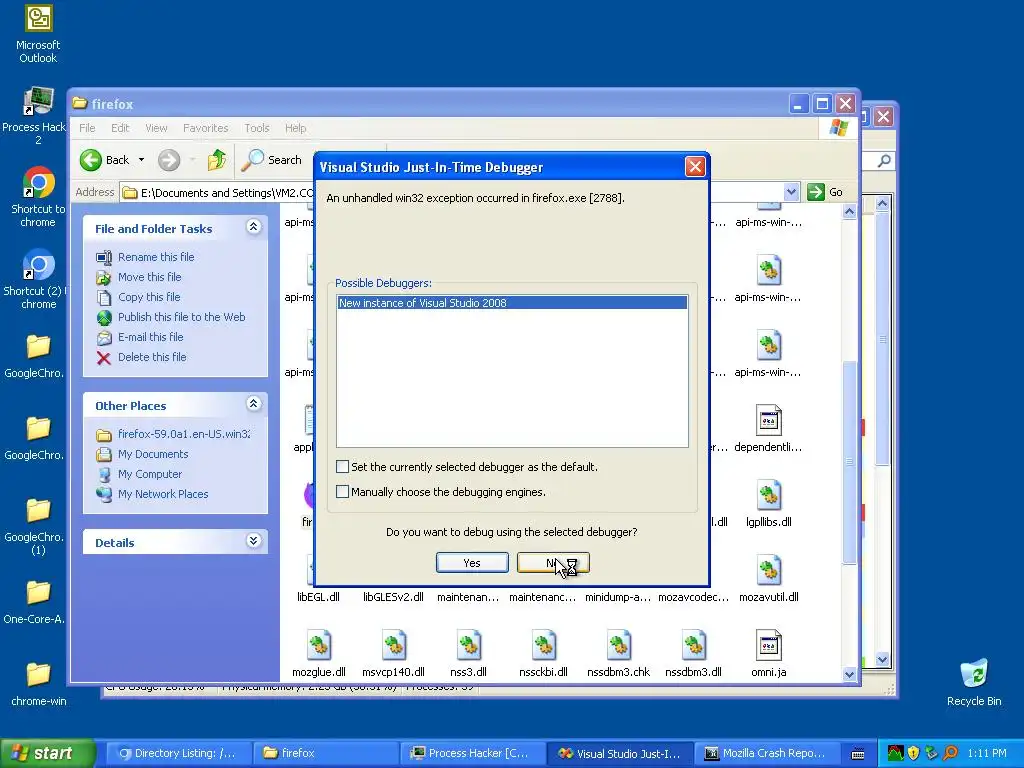
Task: Click the Rename this file task
Action: 156,257
